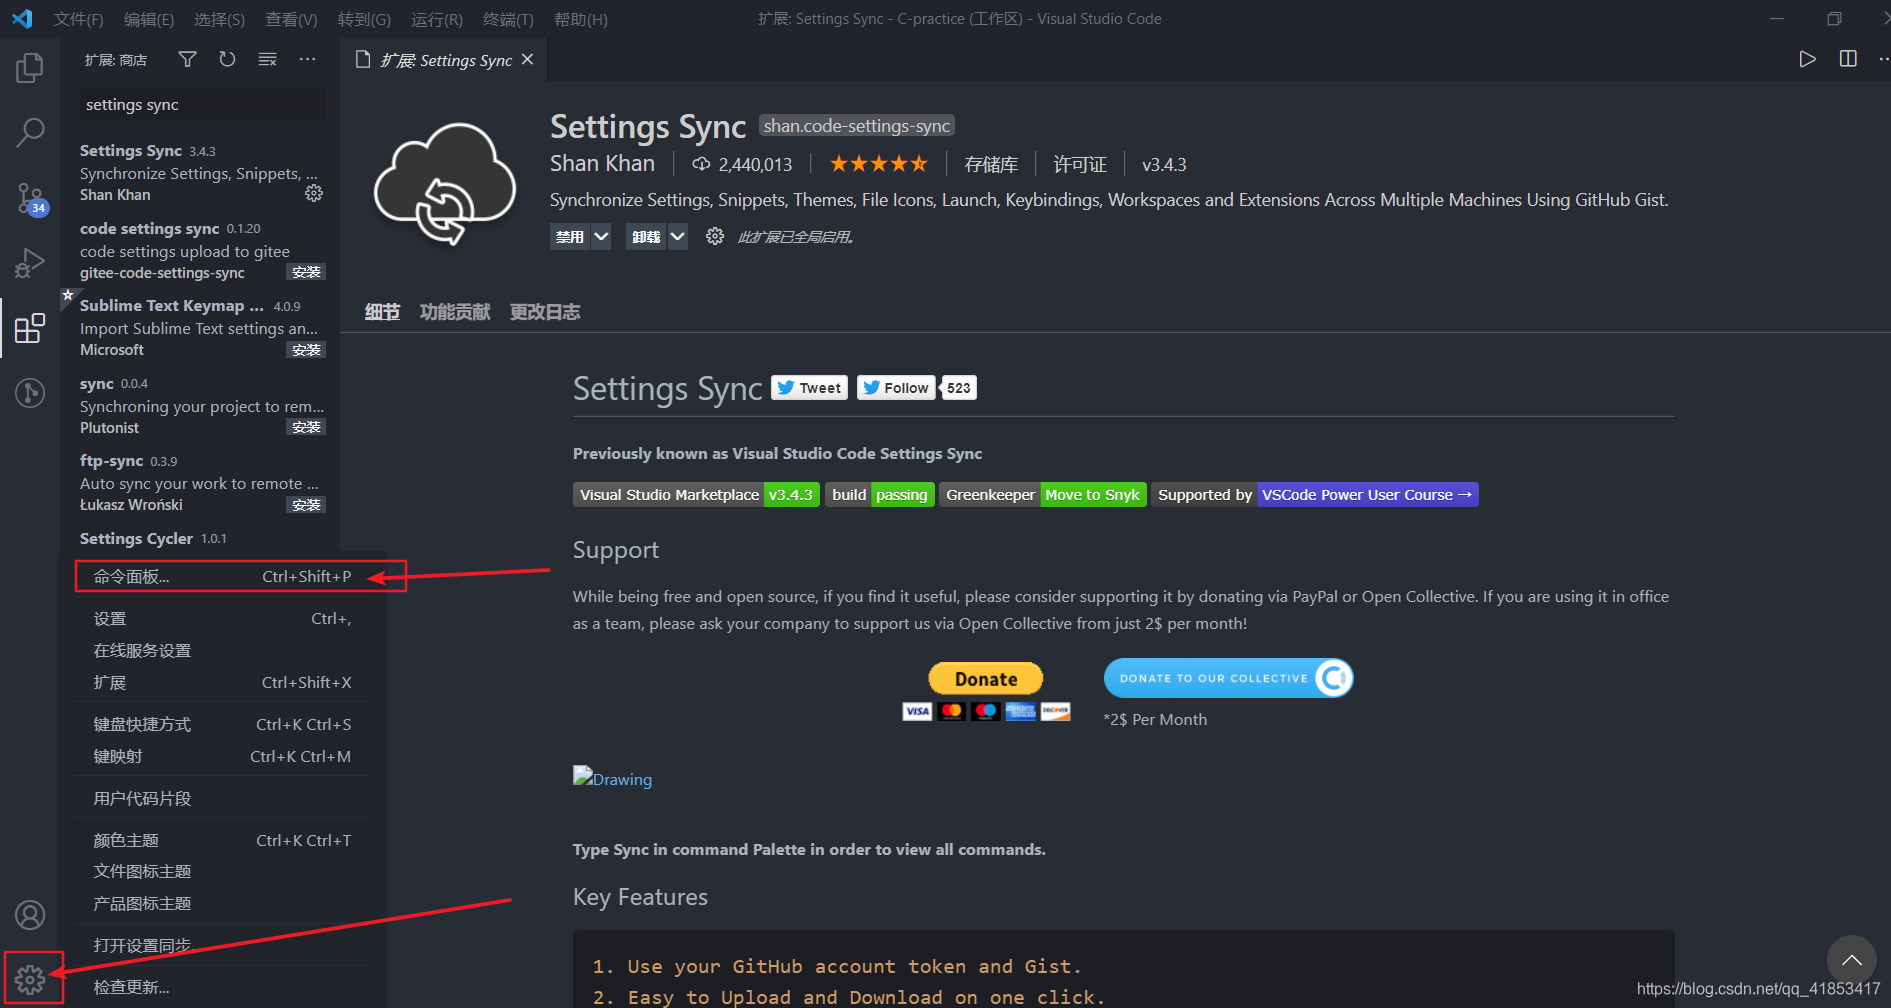Open 键盘快捷方式 keyboard shortcuts entry
The height and width of the screenshot is (1008, 1891).
pyautogui.click(x=222, y=725)
